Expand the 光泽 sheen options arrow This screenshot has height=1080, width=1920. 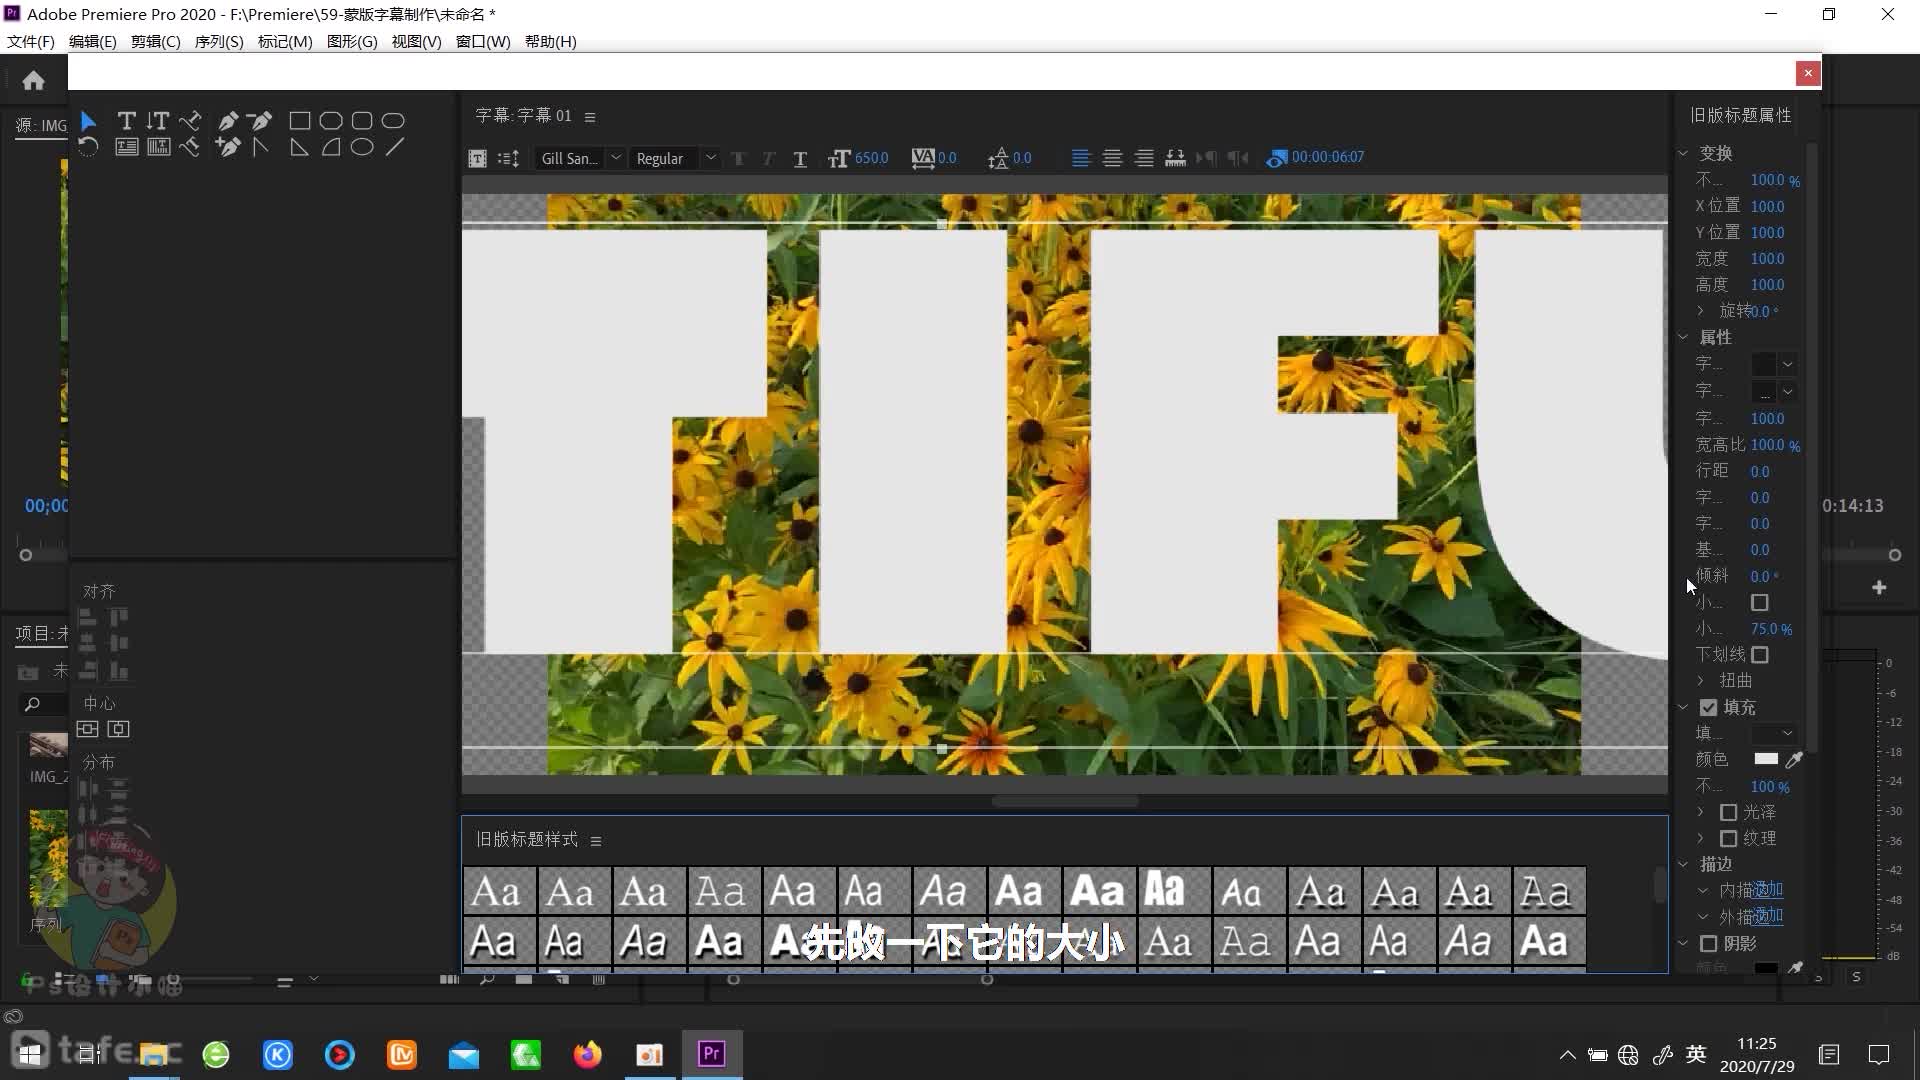pos(1701,812)
